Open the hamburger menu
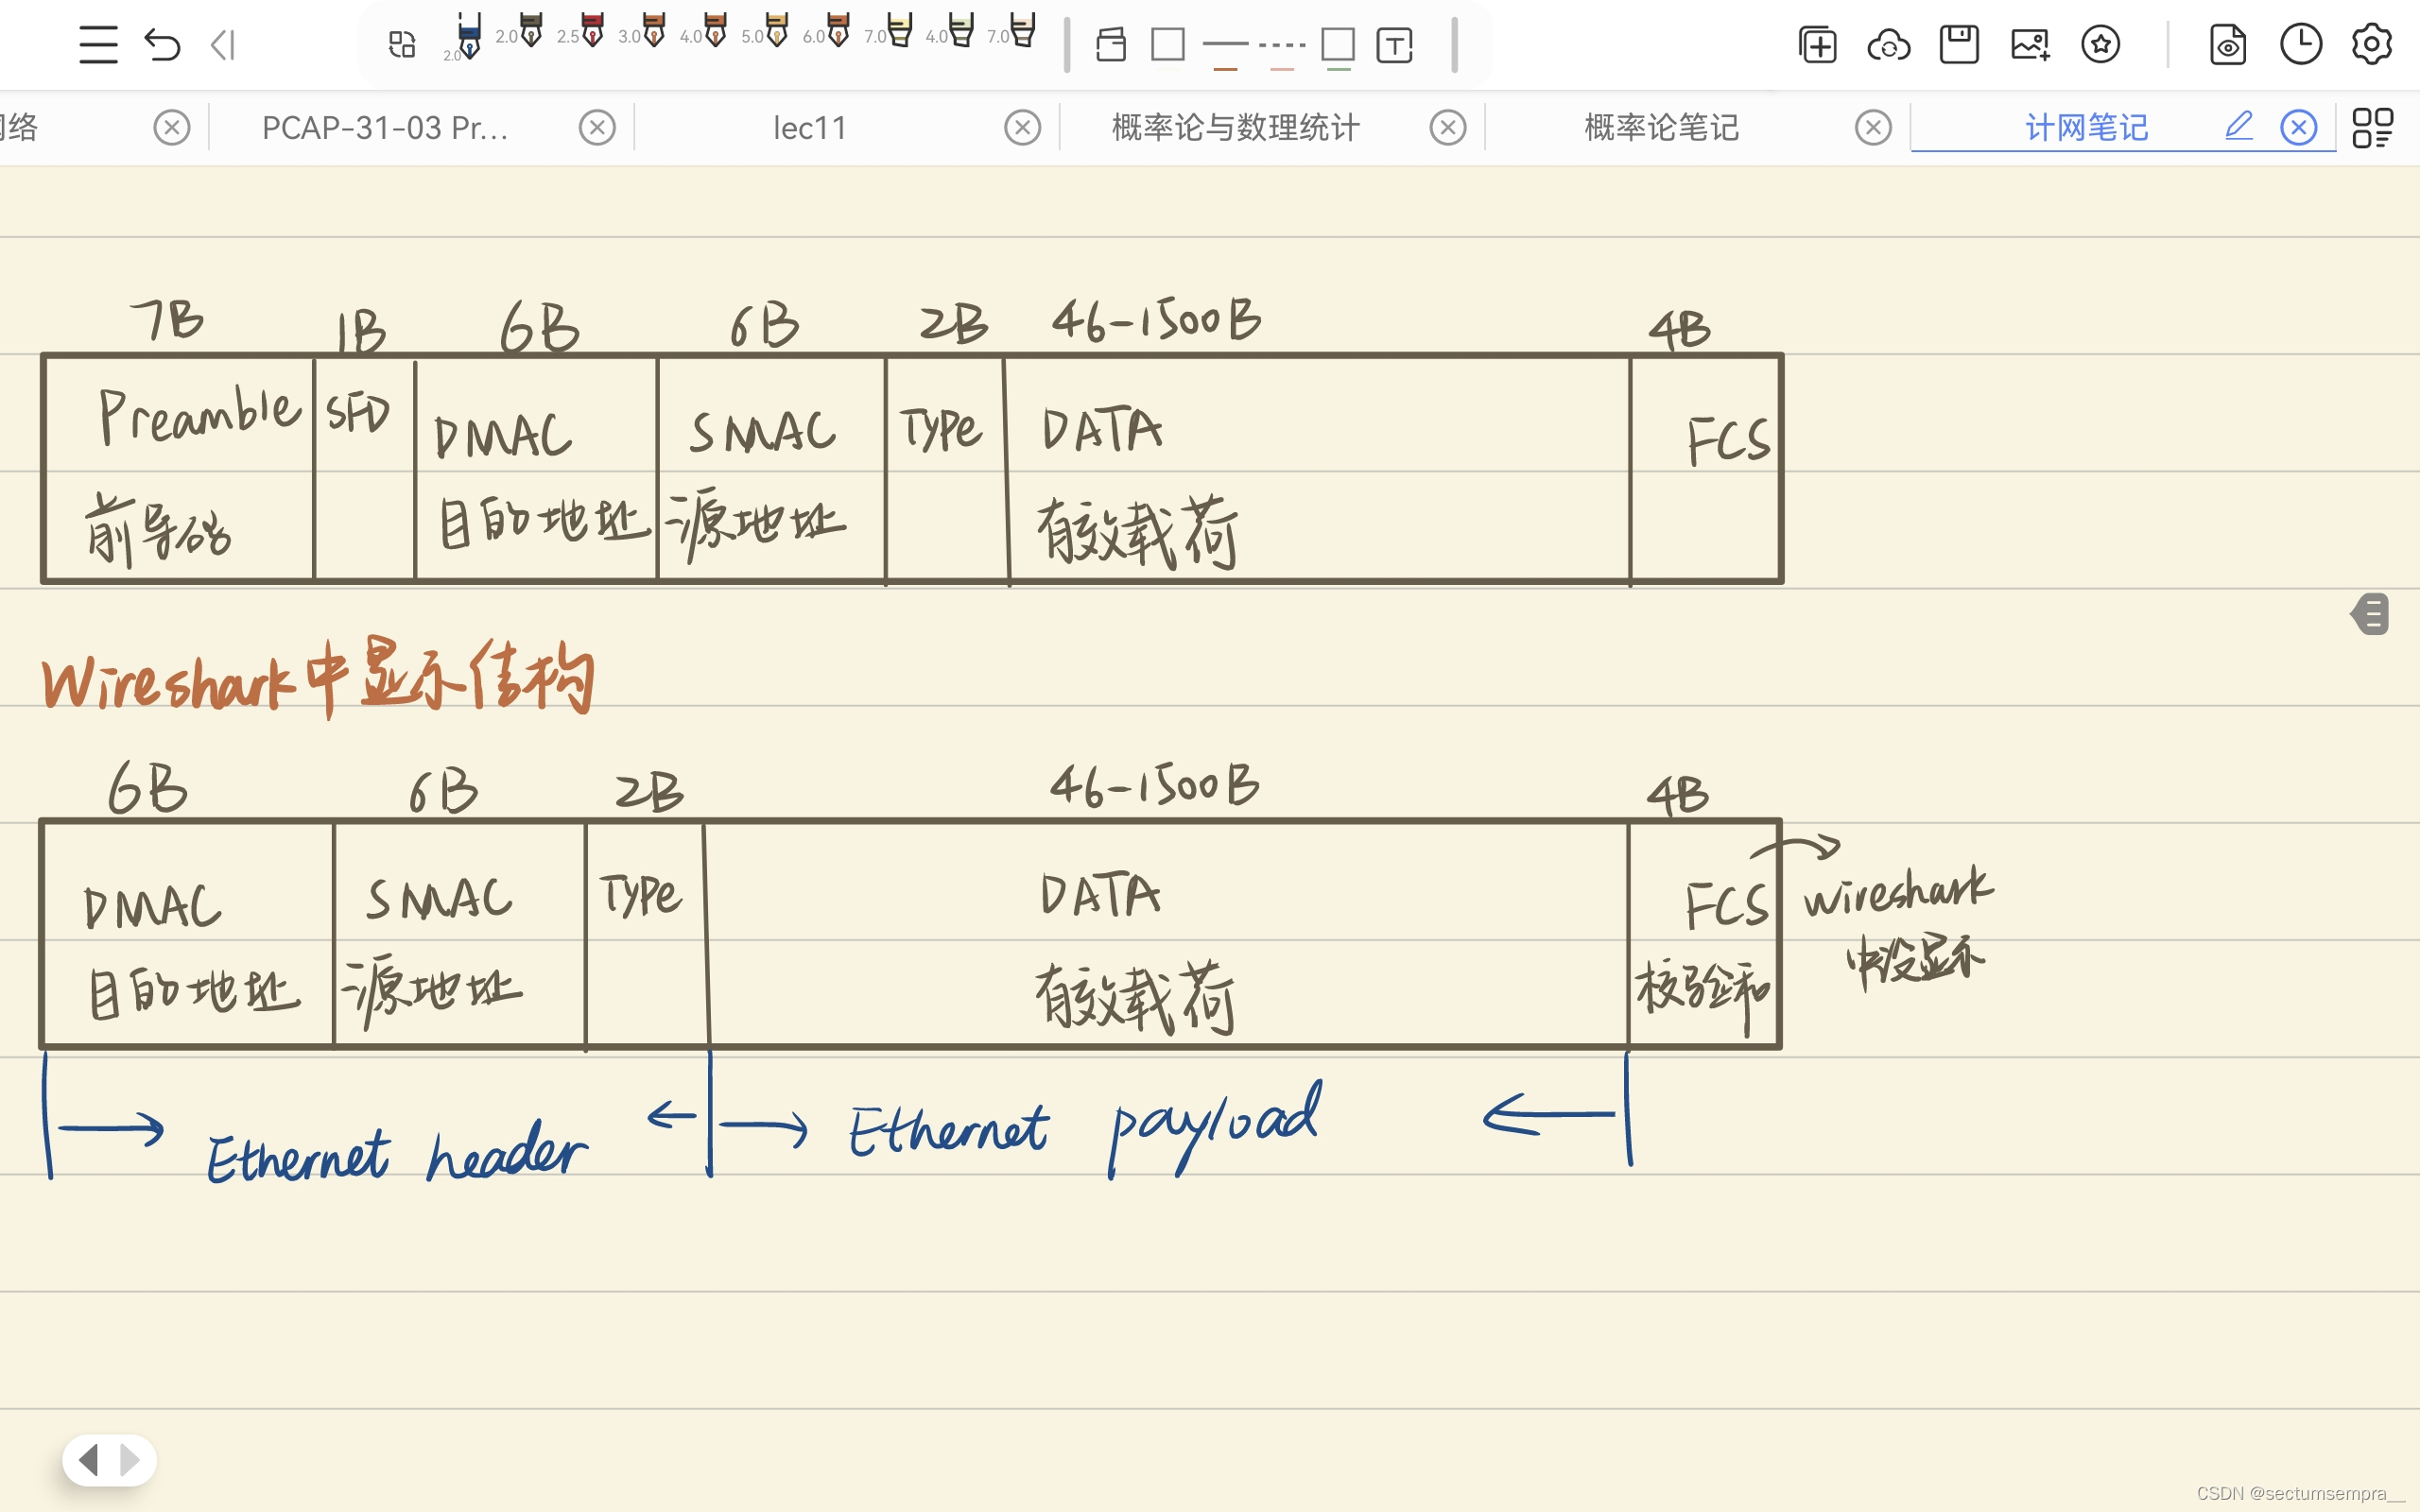 coord(98,45)
